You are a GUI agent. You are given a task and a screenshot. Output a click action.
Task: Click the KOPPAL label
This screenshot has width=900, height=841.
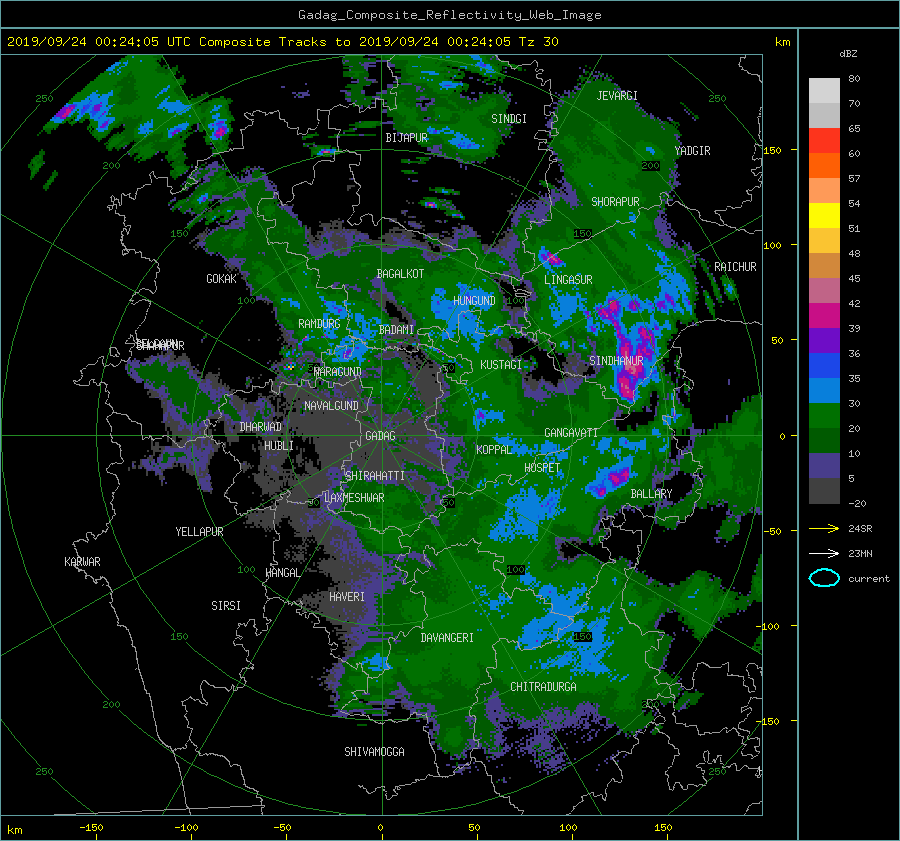(494, 450)
